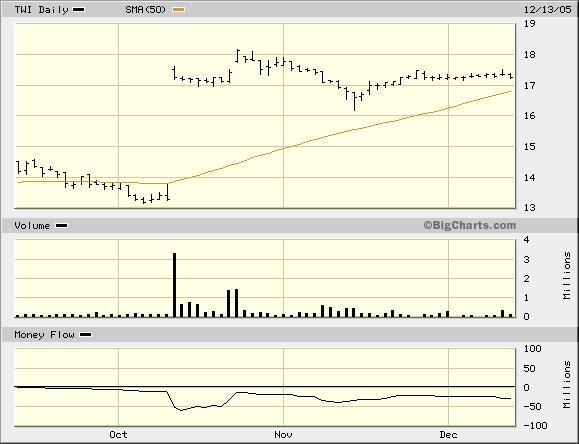Click the 4 value on volume axis
The width and height of the screenshot is (579, 444).
[x=527, y=240]
